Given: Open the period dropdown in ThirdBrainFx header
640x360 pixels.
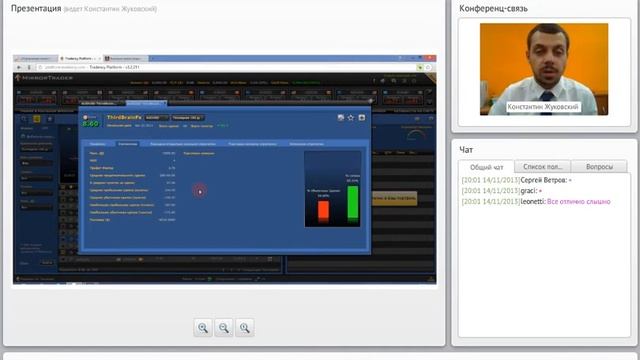Looking at the screenshot, I should [x=187, y=118].
